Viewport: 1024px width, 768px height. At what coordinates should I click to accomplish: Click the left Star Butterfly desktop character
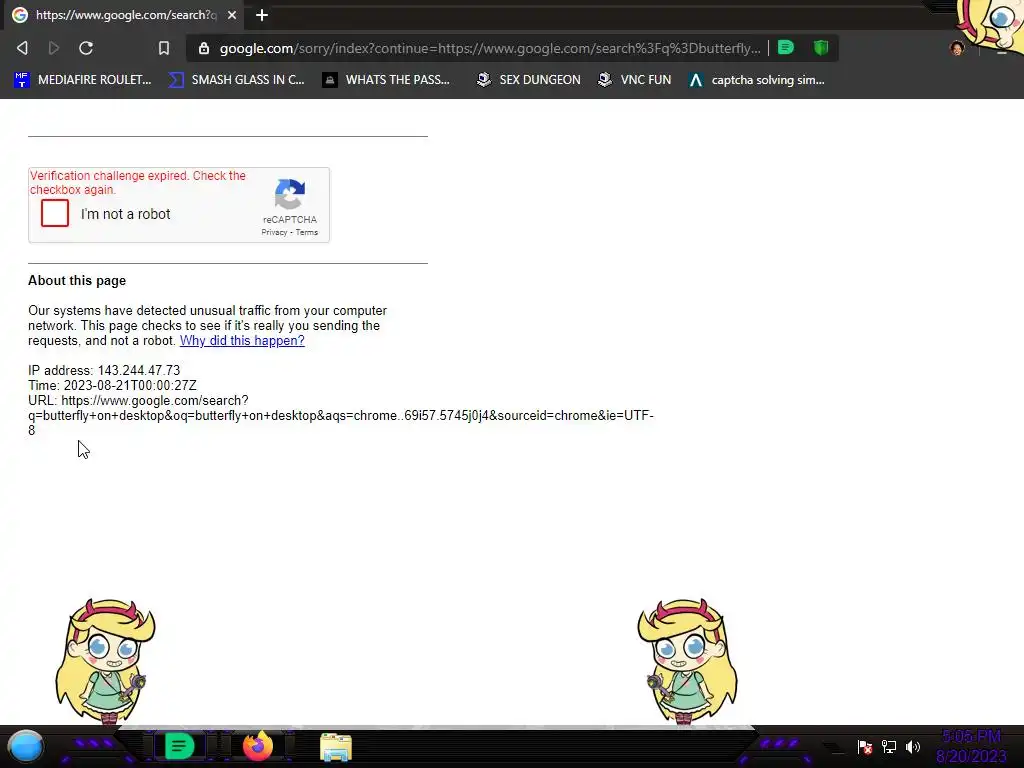(x=106, y=661)
